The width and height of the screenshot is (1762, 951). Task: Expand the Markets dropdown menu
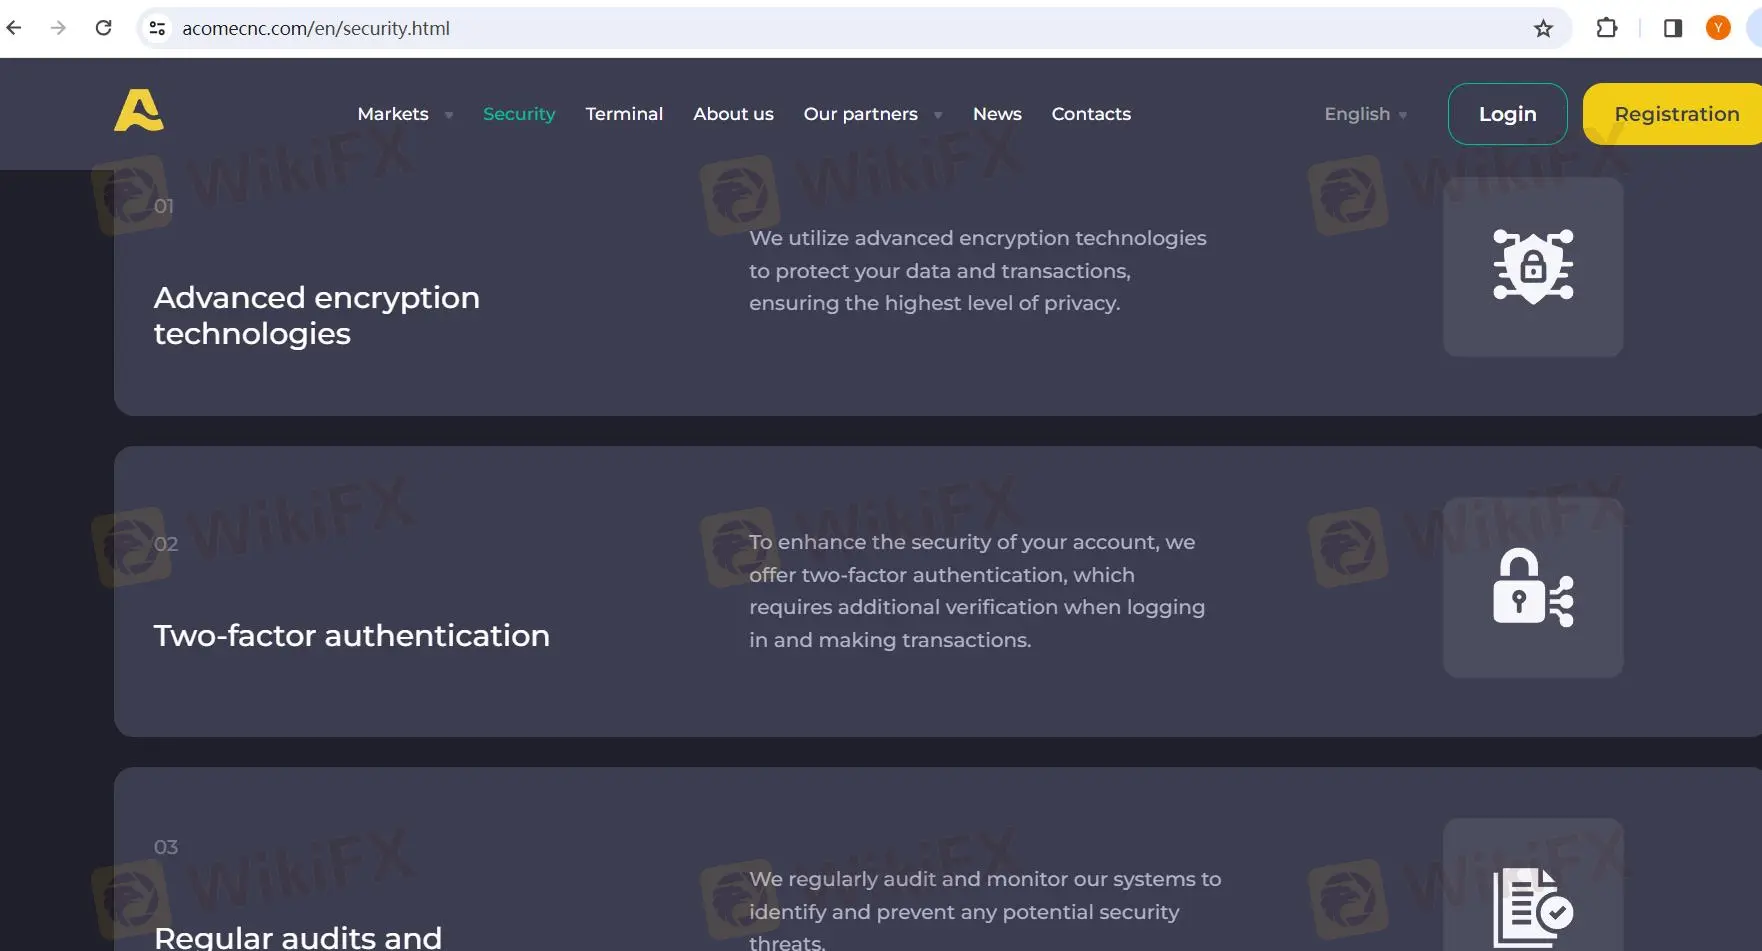[x=405, y=114]
